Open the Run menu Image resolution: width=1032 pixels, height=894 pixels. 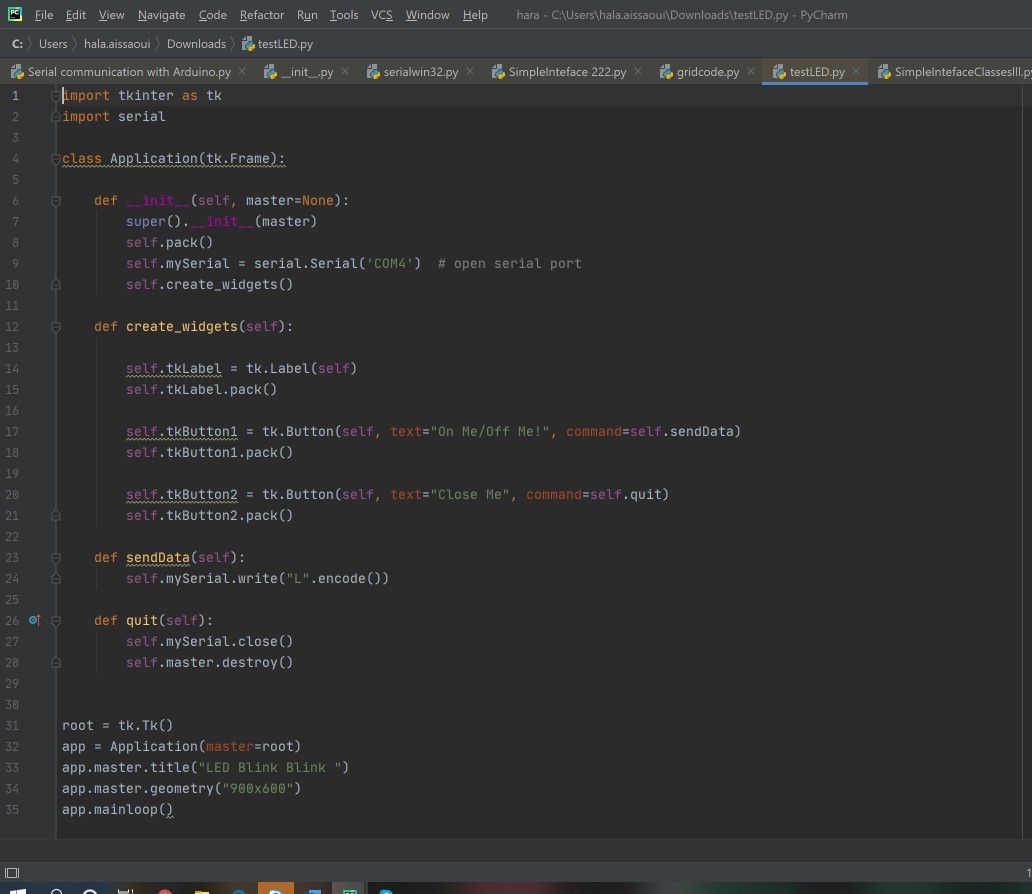tap(307, 14)
